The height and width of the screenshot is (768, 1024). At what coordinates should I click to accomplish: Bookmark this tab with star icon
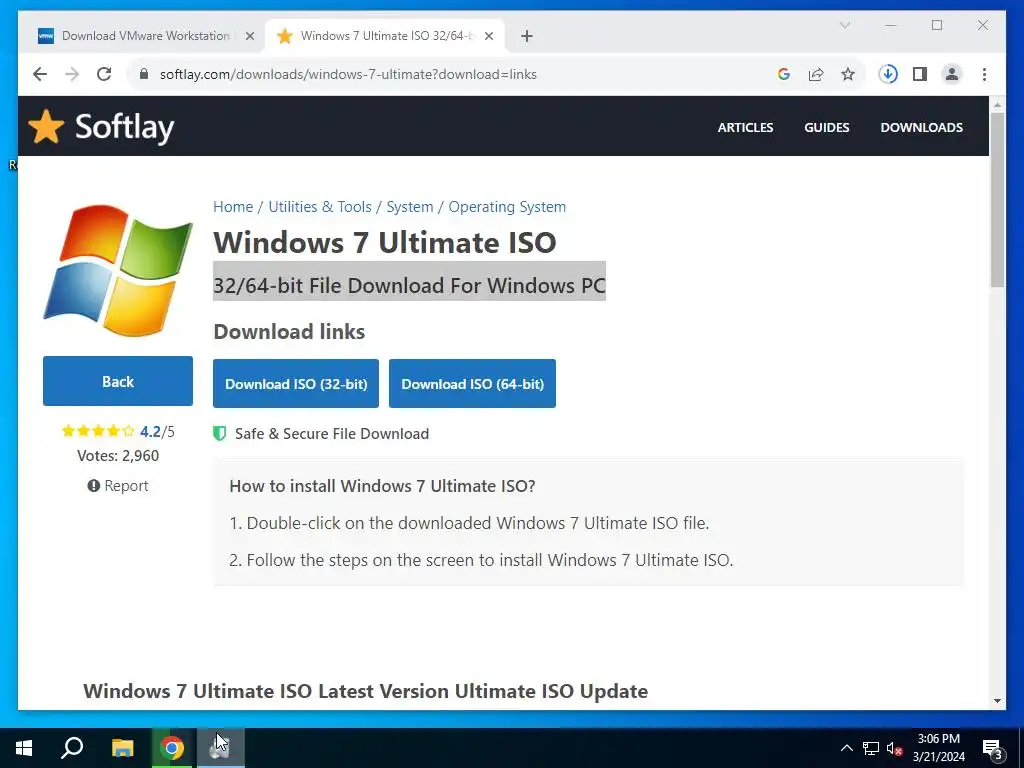point(848,74)
